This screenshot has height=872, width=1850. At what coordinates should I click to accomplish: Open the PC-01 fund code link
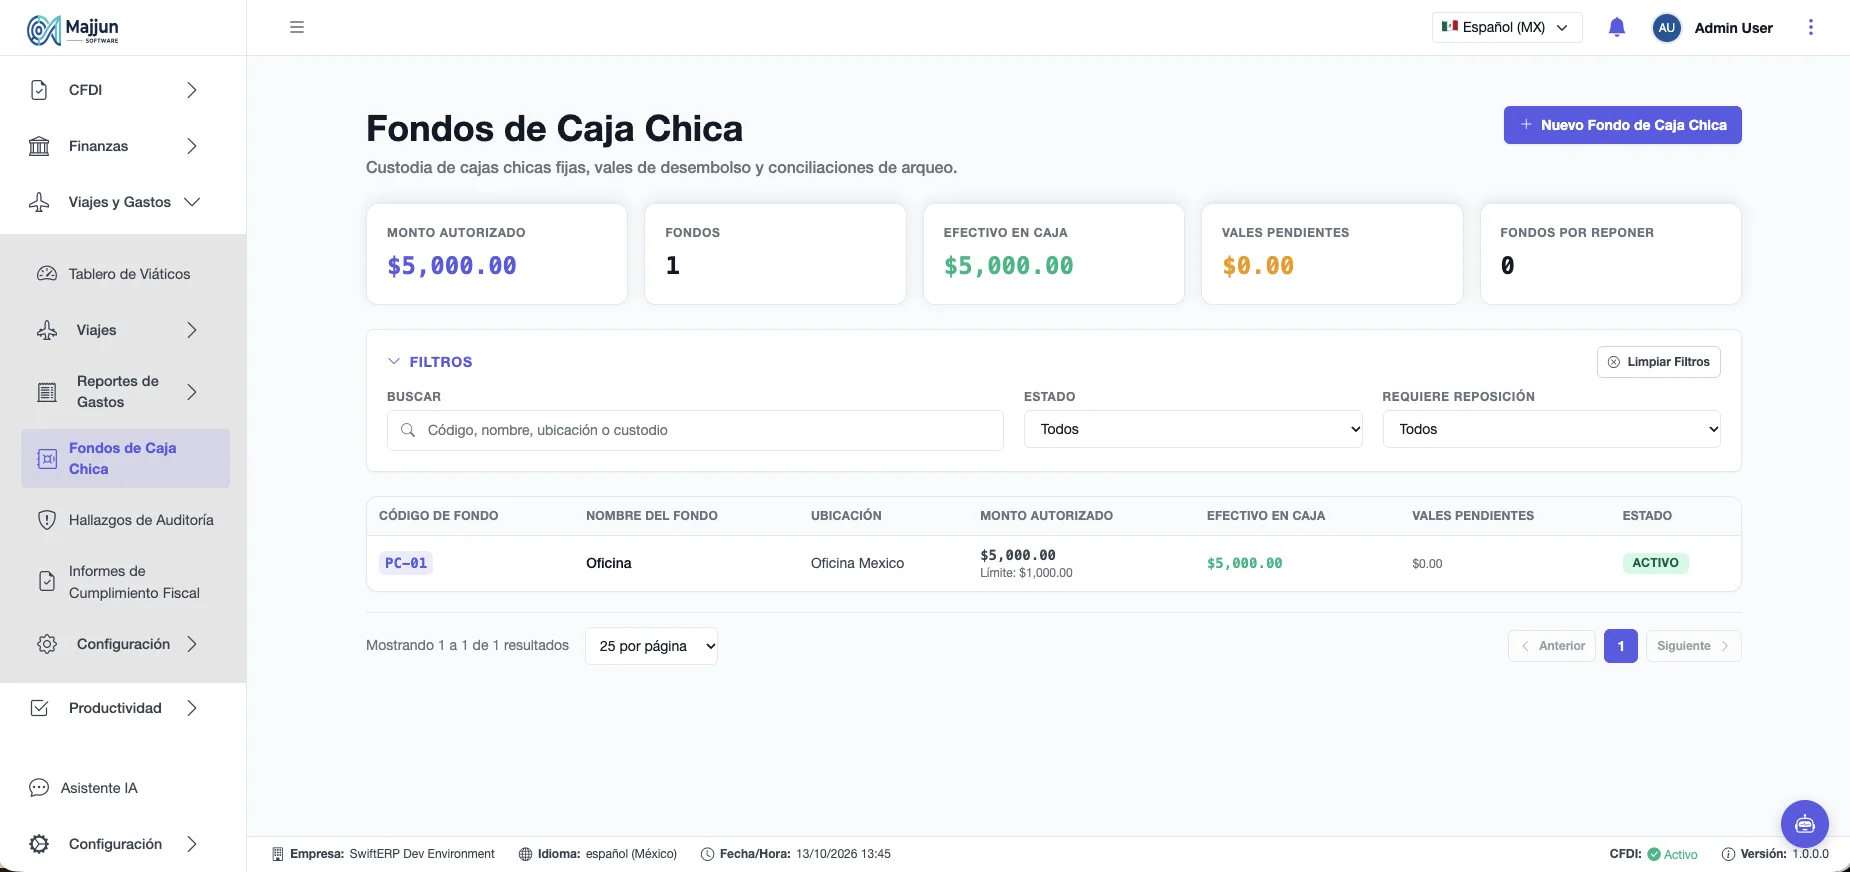click(406, 563)
